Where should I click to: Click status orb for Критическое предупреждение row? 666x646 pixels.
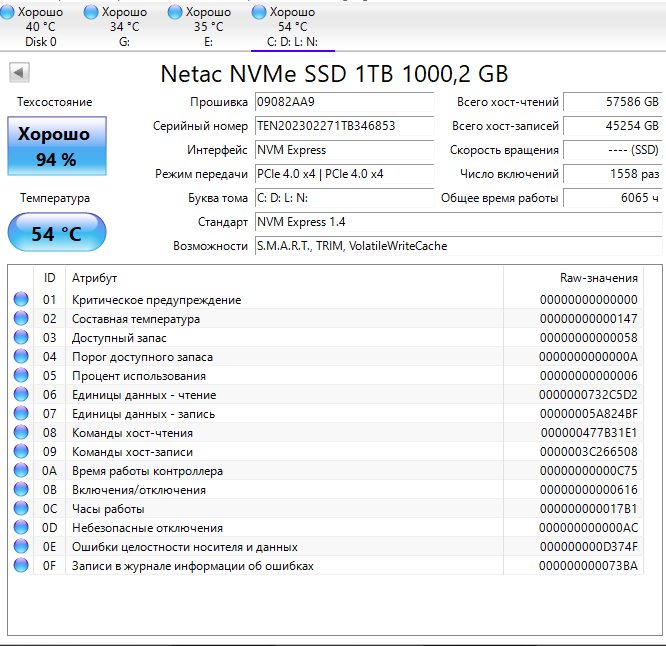click(x=21, y=299)
